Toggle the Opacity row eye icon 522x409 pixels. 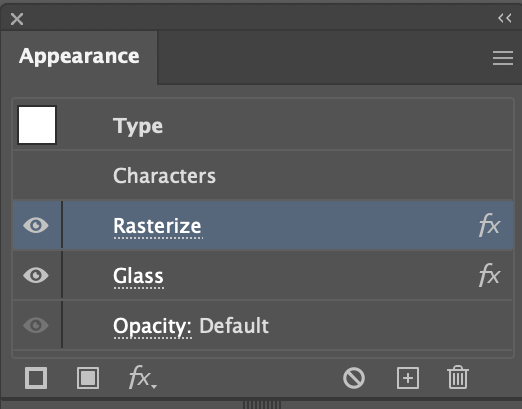36,325
